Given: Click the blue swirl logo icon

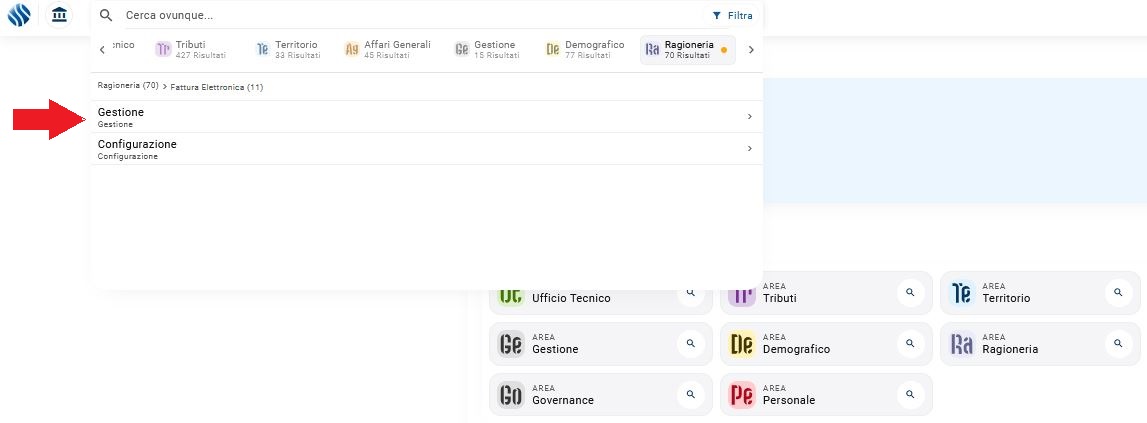Looking at the screenshot, I should [x=19, y=16].
